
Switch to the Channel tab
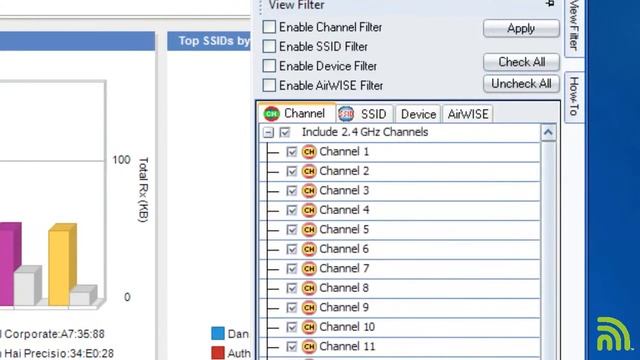[x=297, y=113]
